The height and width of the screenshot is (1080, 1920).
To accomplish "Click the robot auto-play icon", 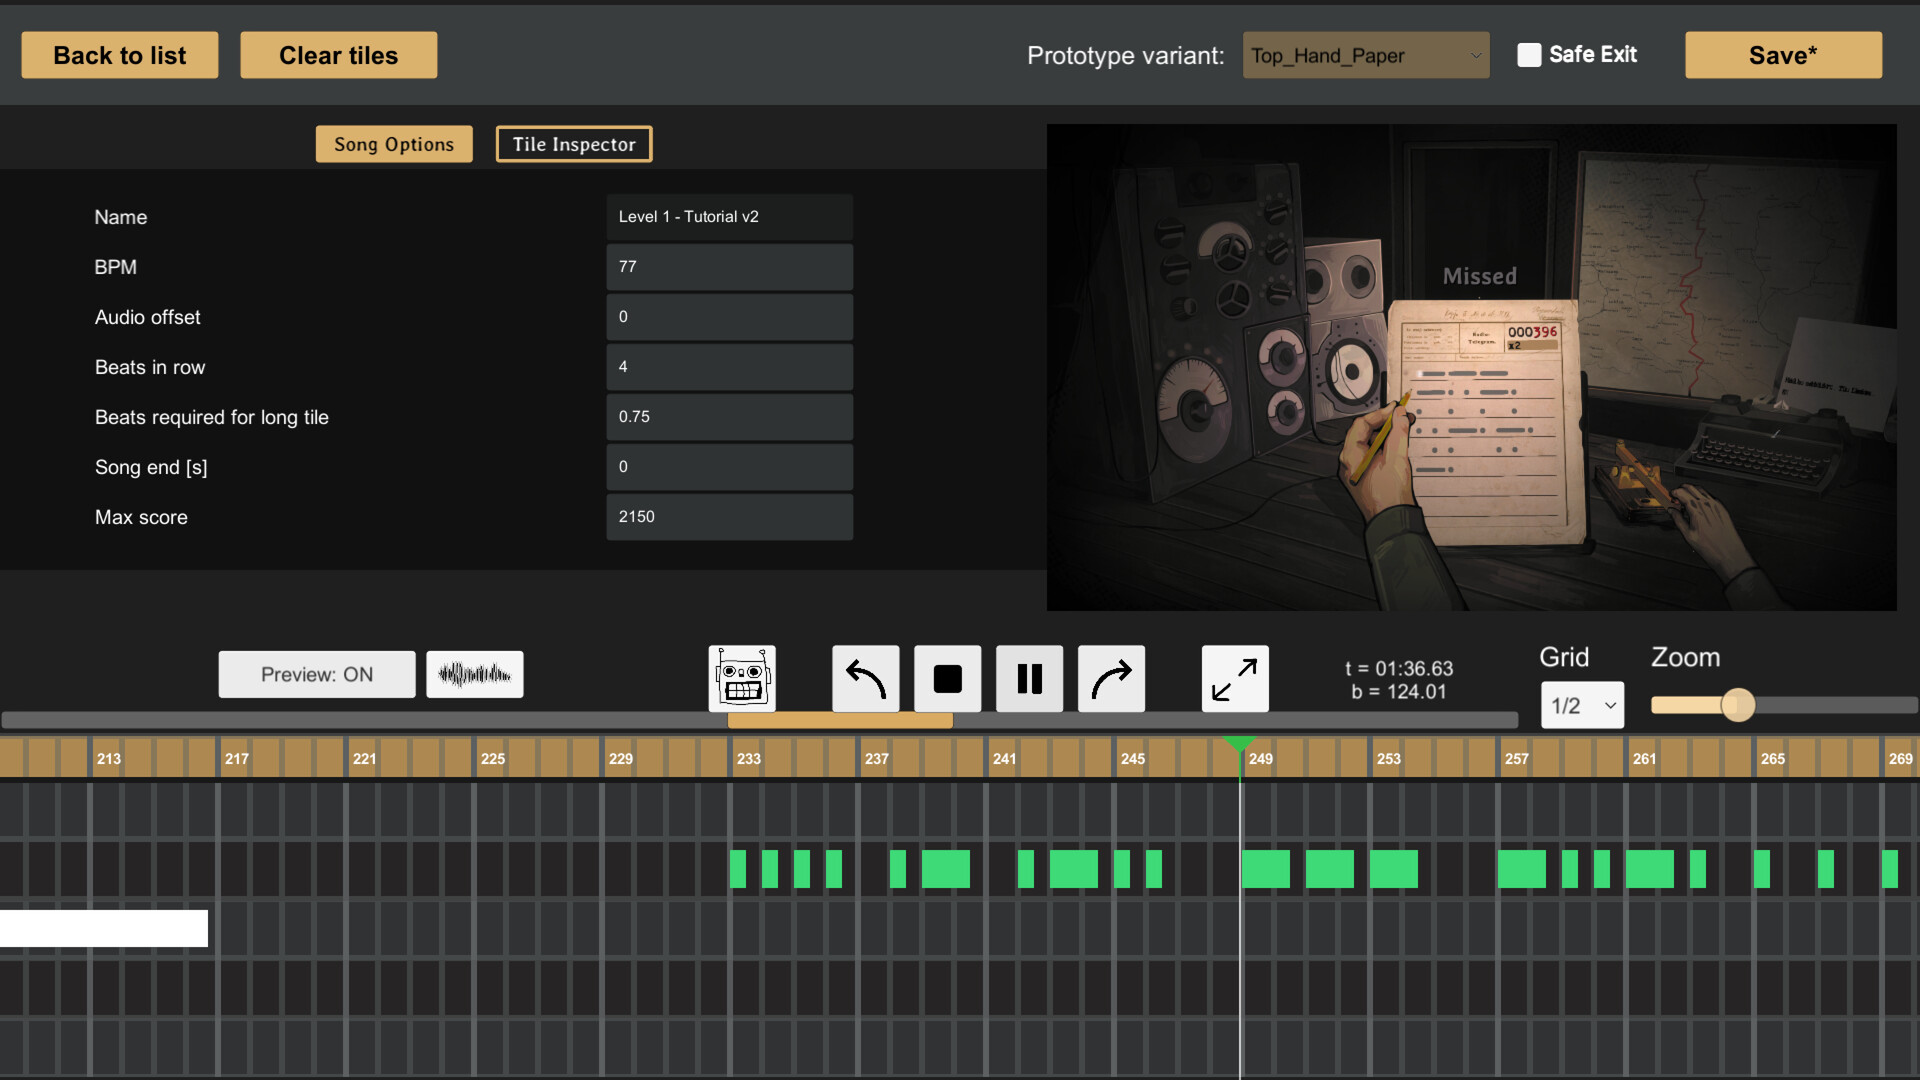I will coord(742,679).
